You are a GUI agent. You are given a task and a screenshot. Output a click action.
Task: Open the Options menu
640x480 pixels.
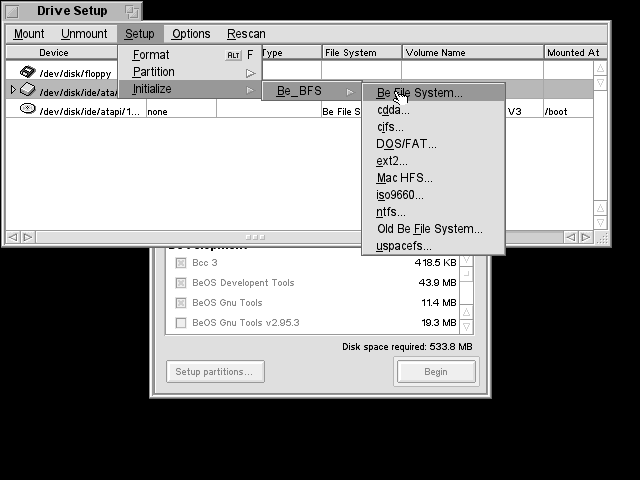191,34
